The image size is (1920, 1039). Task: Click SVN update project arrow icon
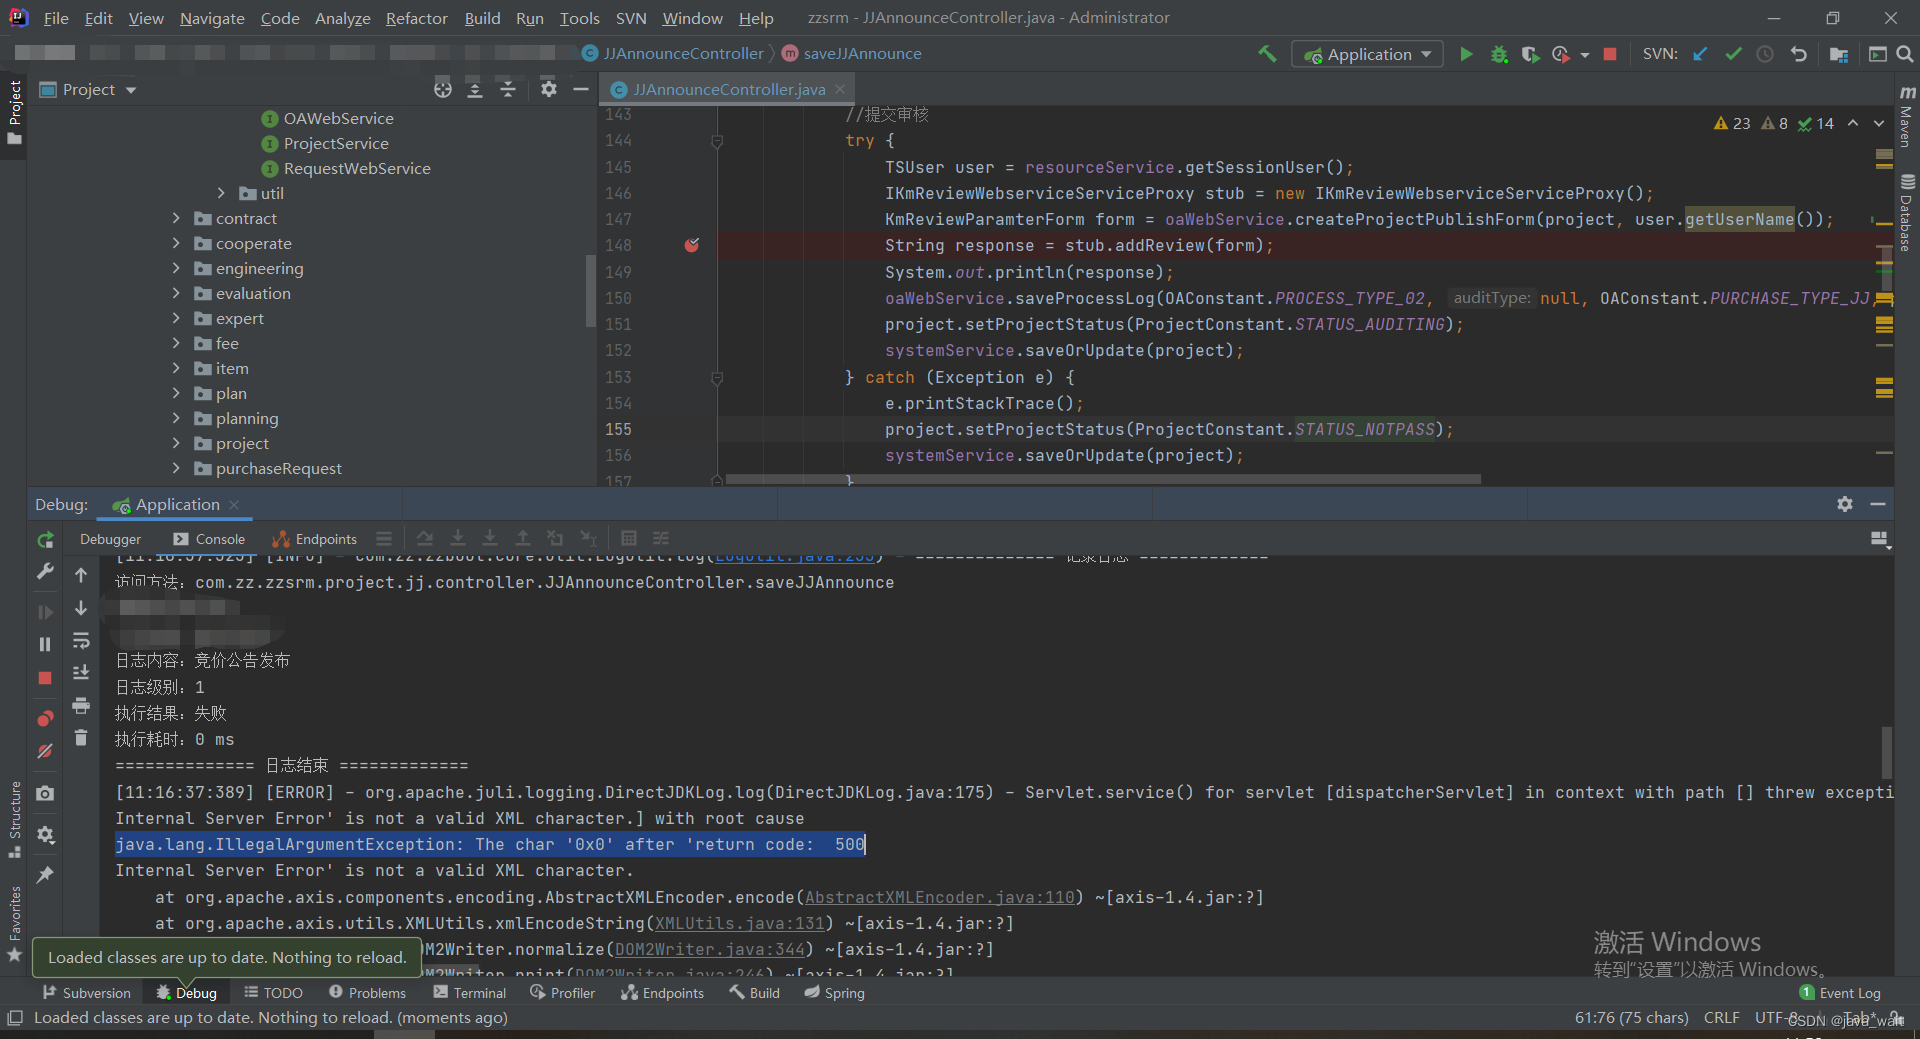click(1700, 54)
